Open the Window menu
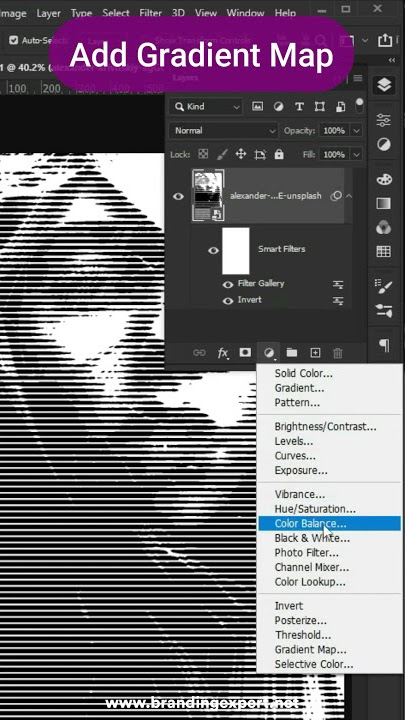Screen dimensions: 405x720 point(245,13)
